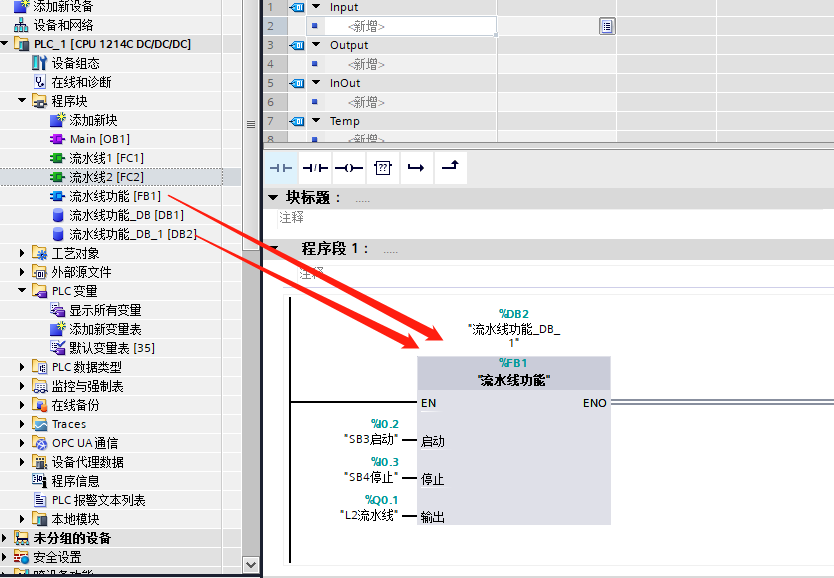
Task: Click <新增> field under Output section
Action: [x=366, y=64]
